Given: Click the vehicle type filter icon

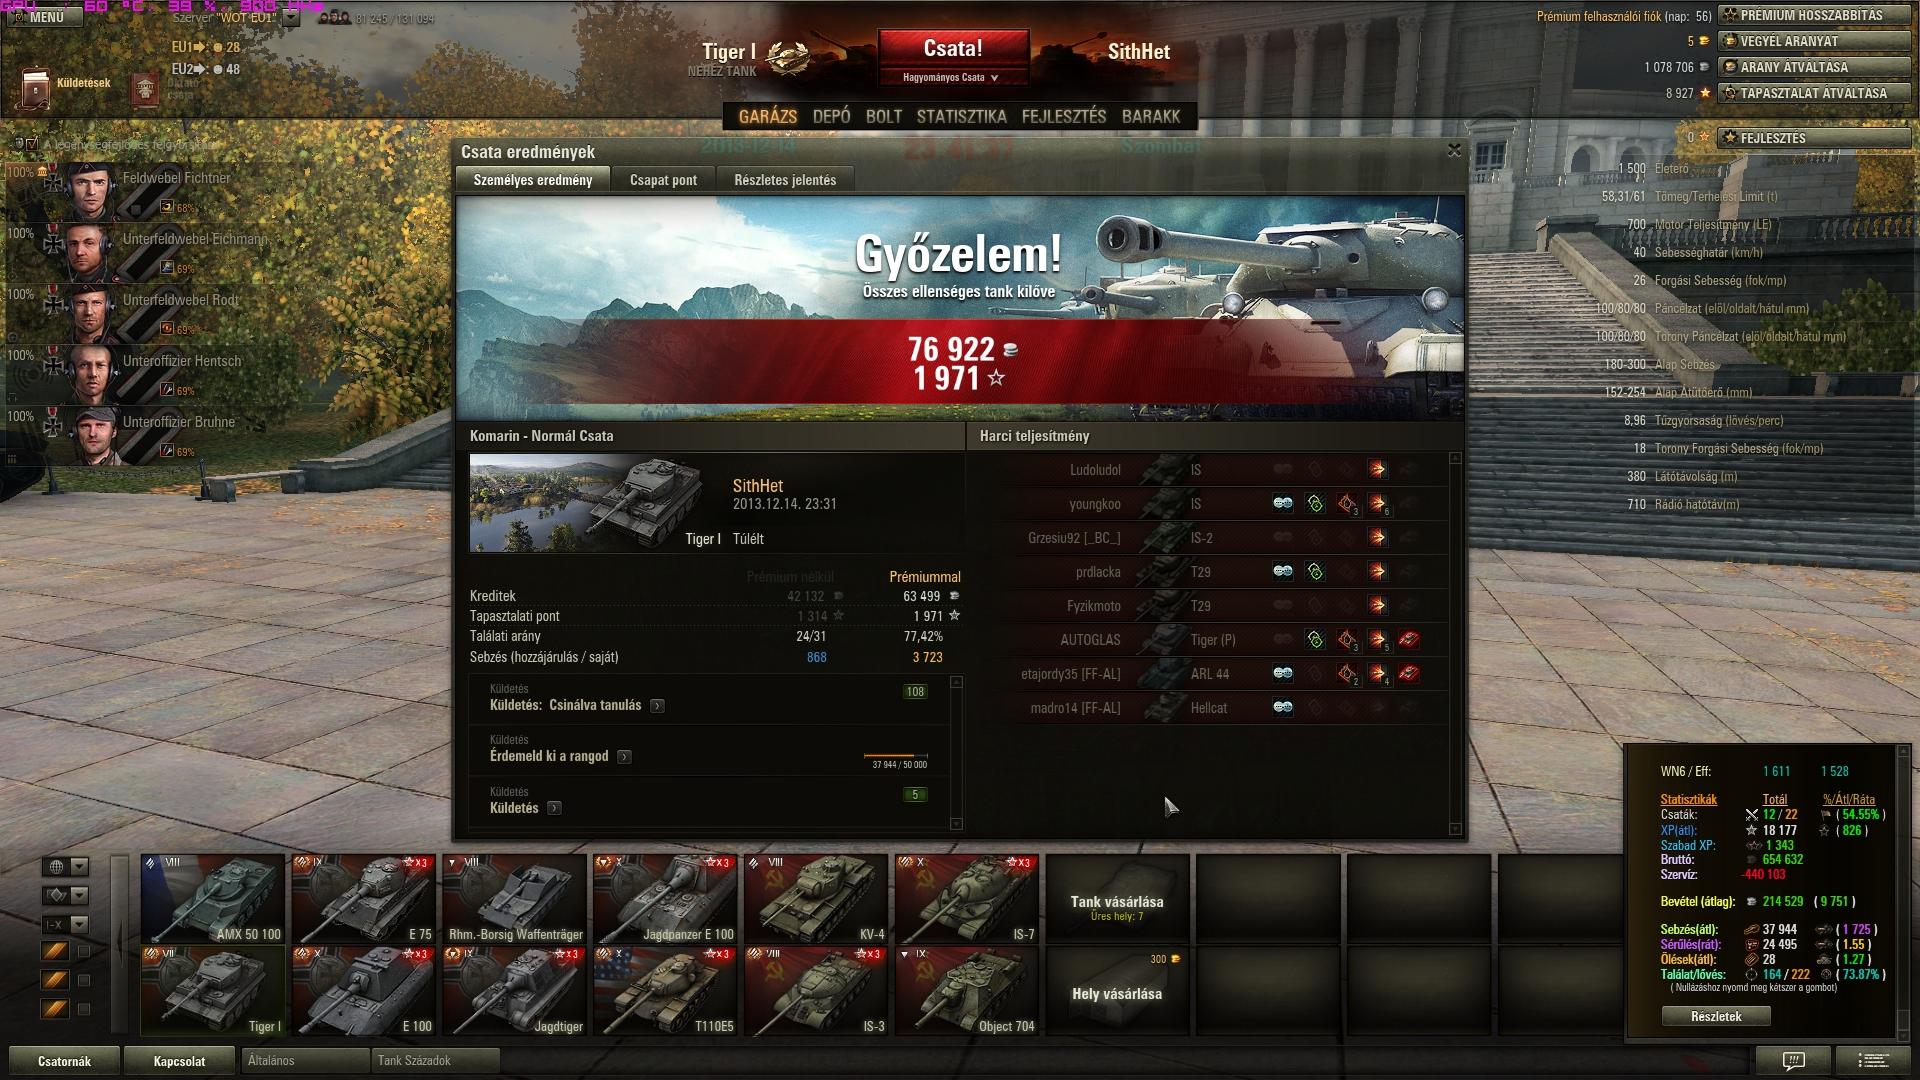Looking at the screenshot, I should point(56,896).
